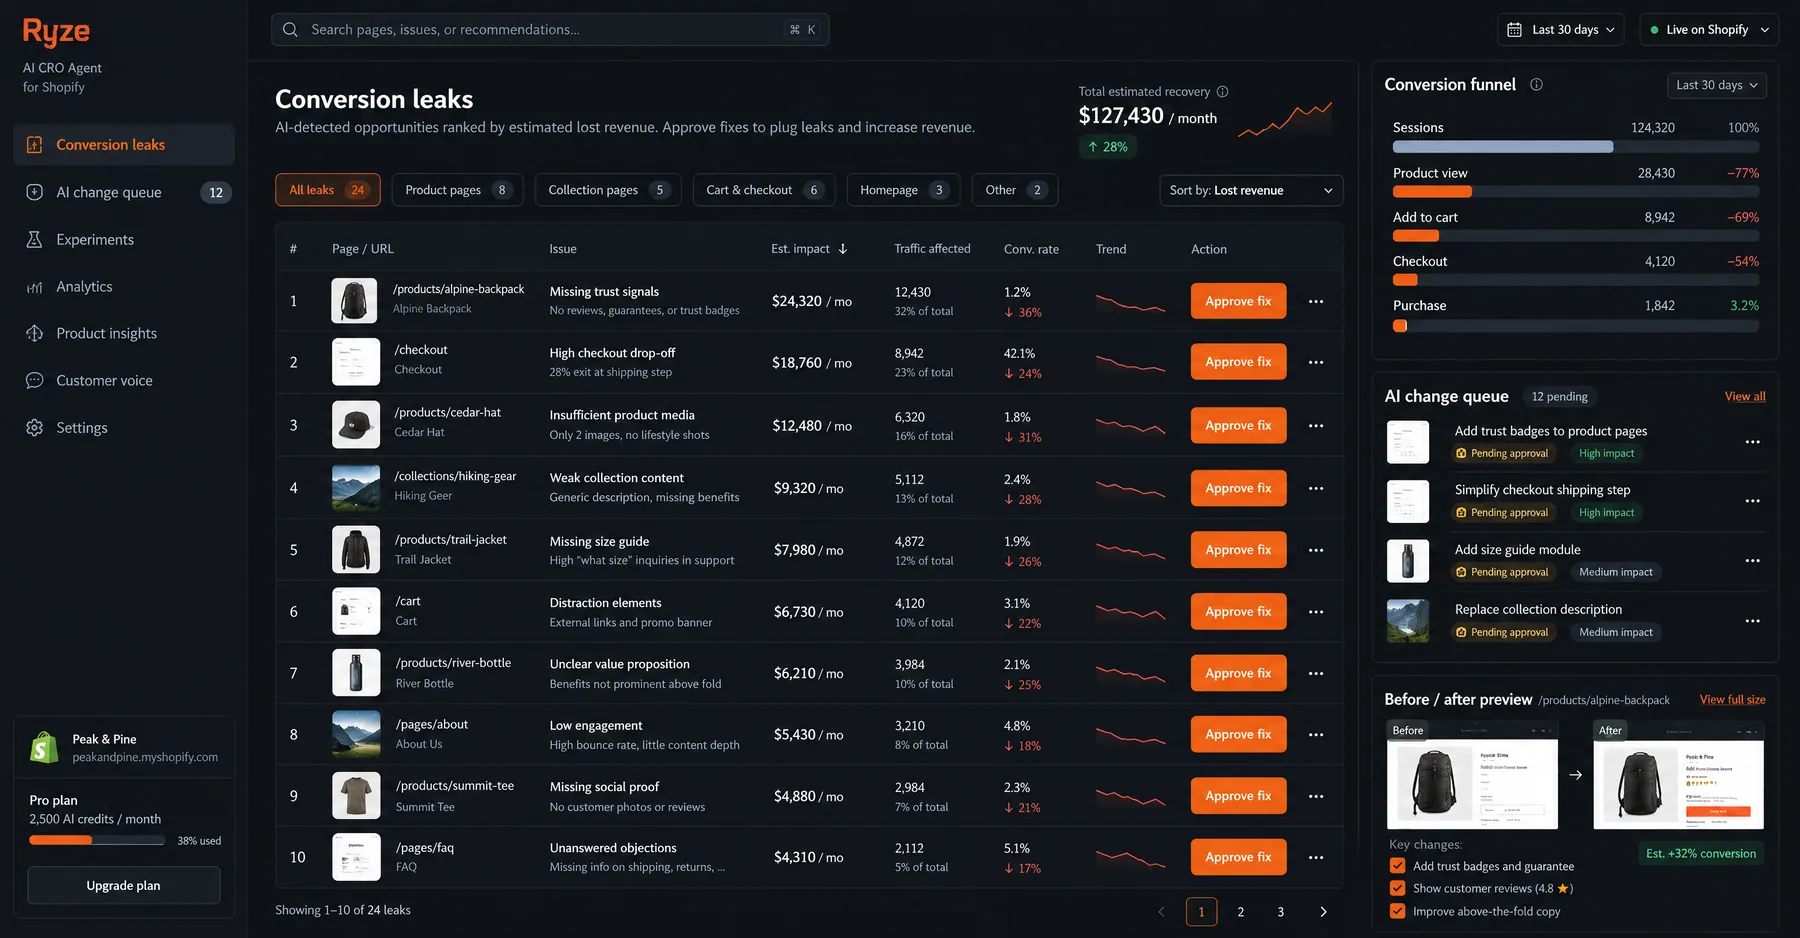
Task: Approve fix for /products/cedar-hat
Action: pyautogui.click(x=1238, y=425)
